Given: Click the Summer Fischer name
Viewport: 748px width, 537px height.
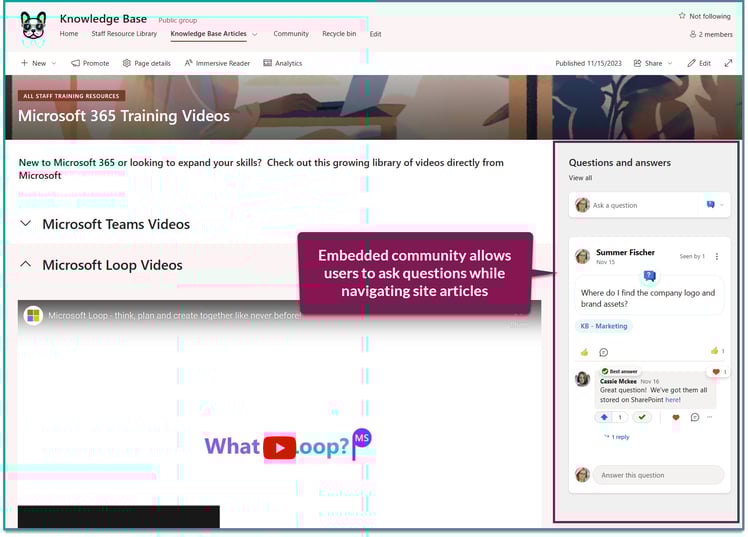Looking at the screenshot, I should click(625, 252).
